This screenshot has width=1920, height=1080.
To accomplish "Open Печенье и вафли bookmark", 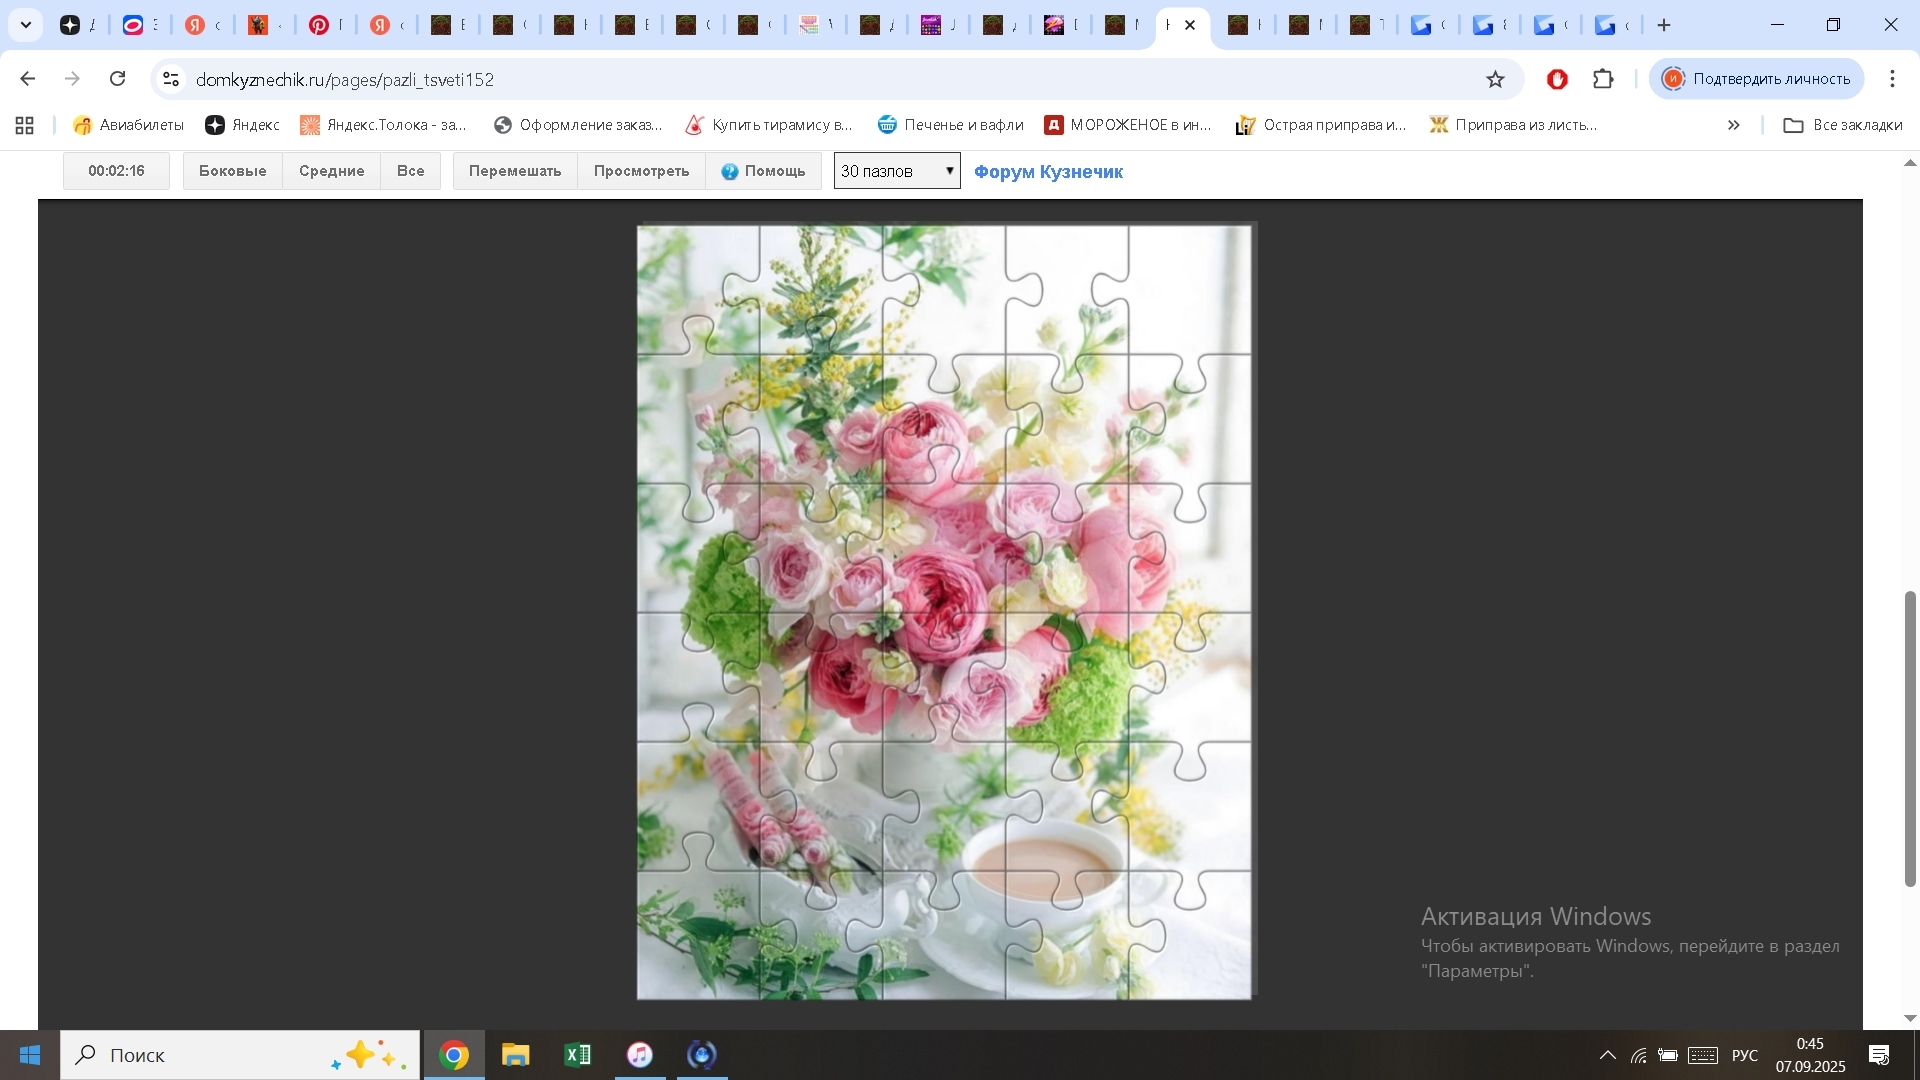I will [950, 125].
